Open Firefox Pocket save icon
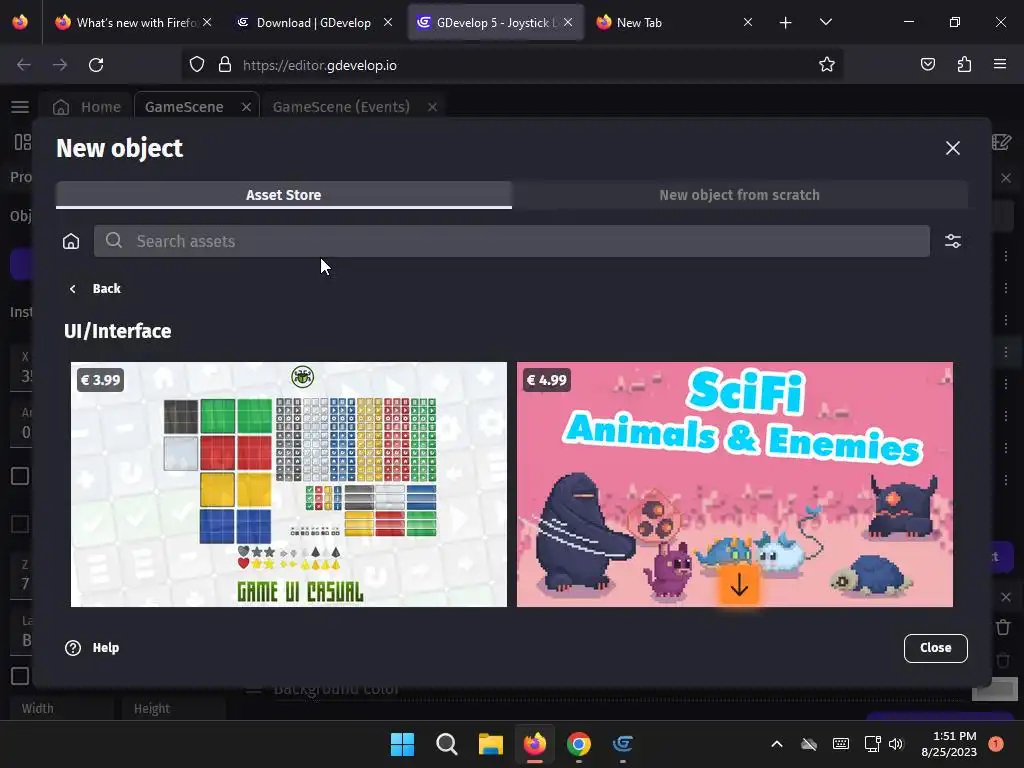1024x768 pixels. coord(927,64)
